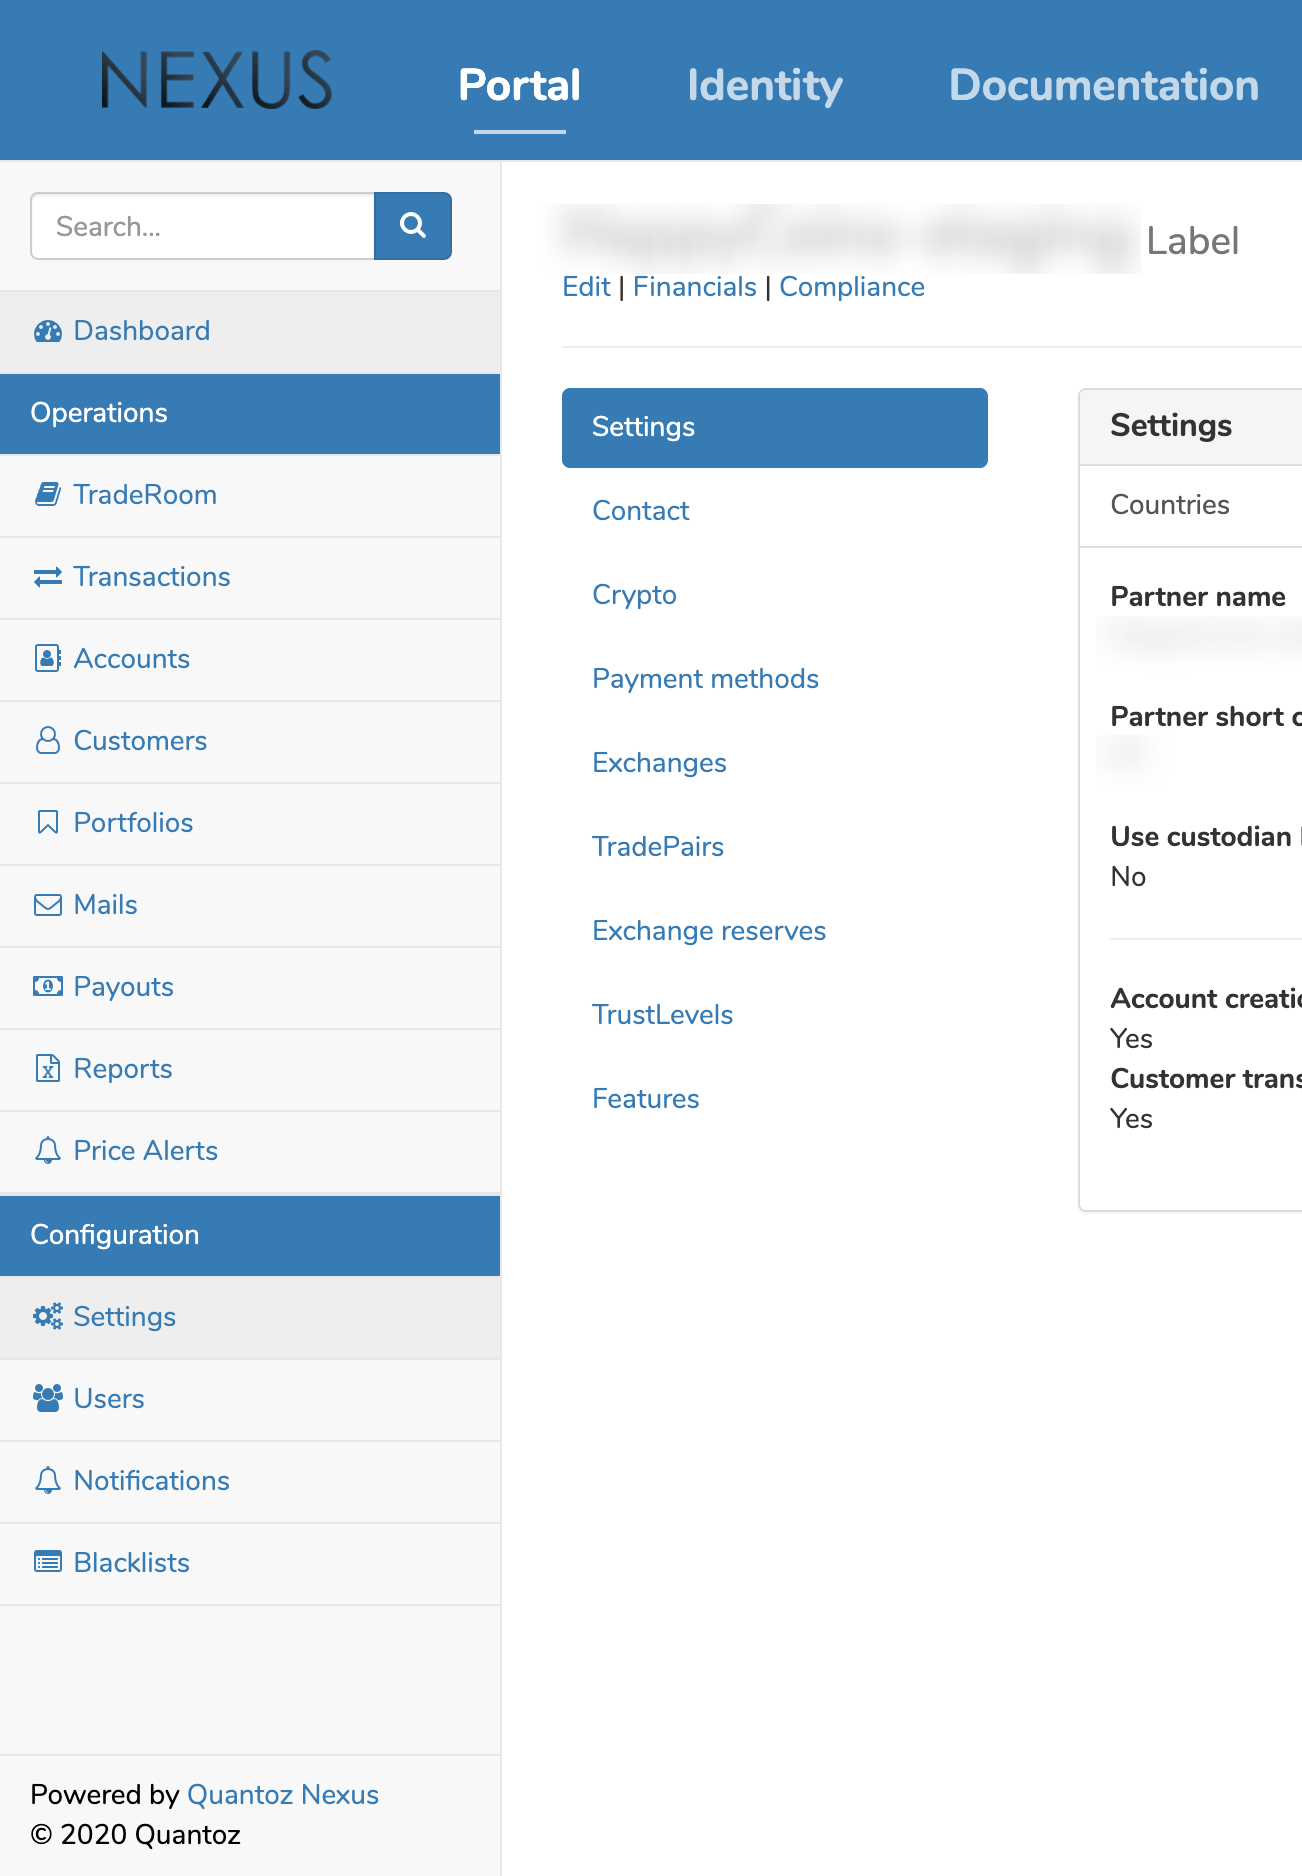Screen dimensions: 1302x1876
Task: Click the Transactions arrows icon
Action: 47,577
